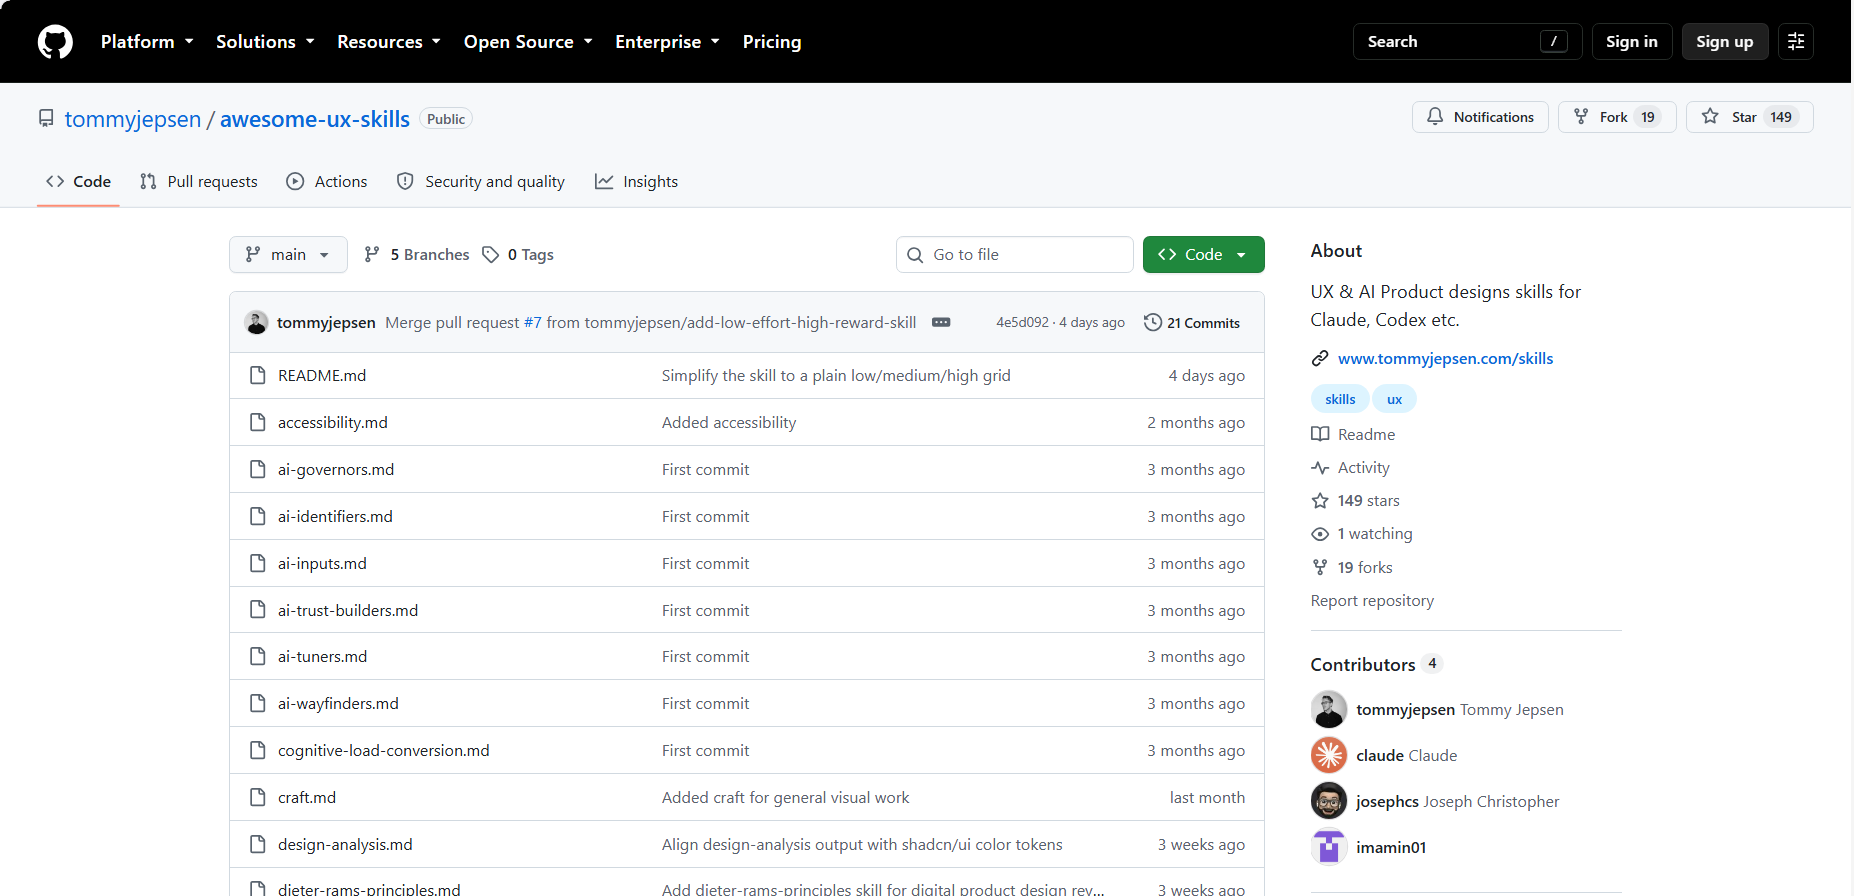The height and width of the screenshot is (896, 1854).
Task: Select the skills topic tag
Action: 1340,399
